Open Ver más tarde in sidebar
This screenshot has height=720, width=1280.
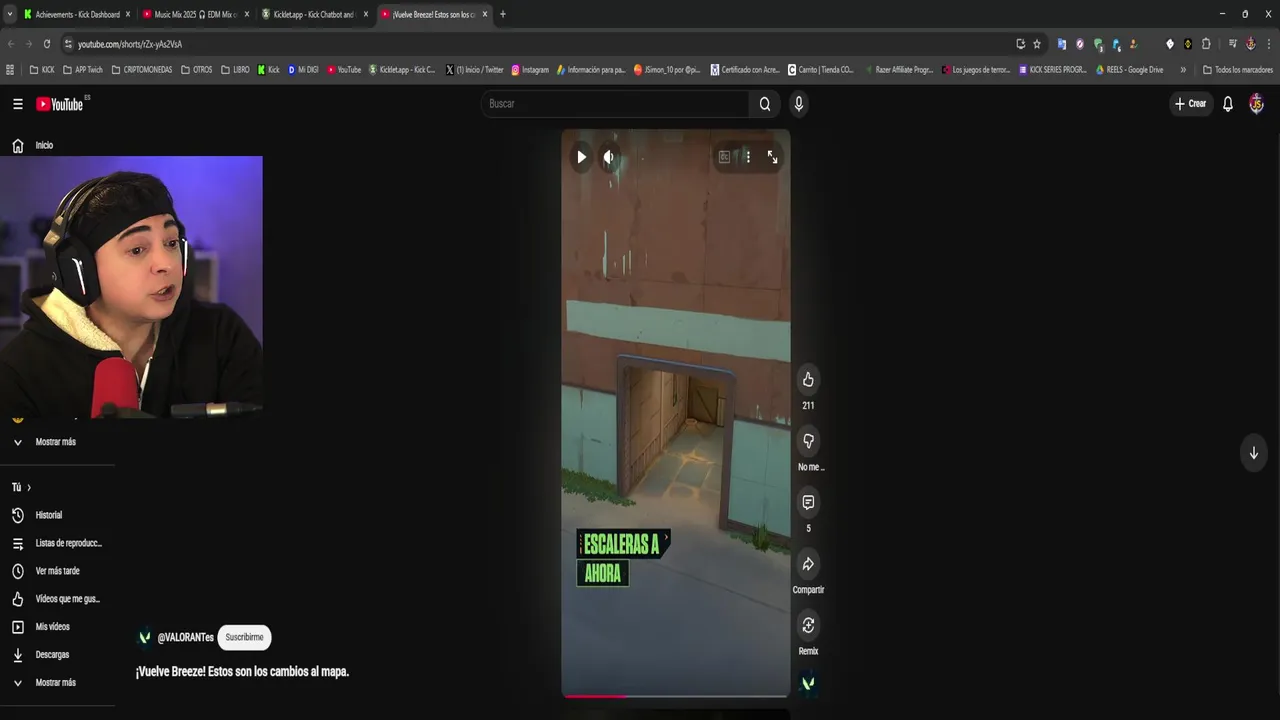pos(58,571)
